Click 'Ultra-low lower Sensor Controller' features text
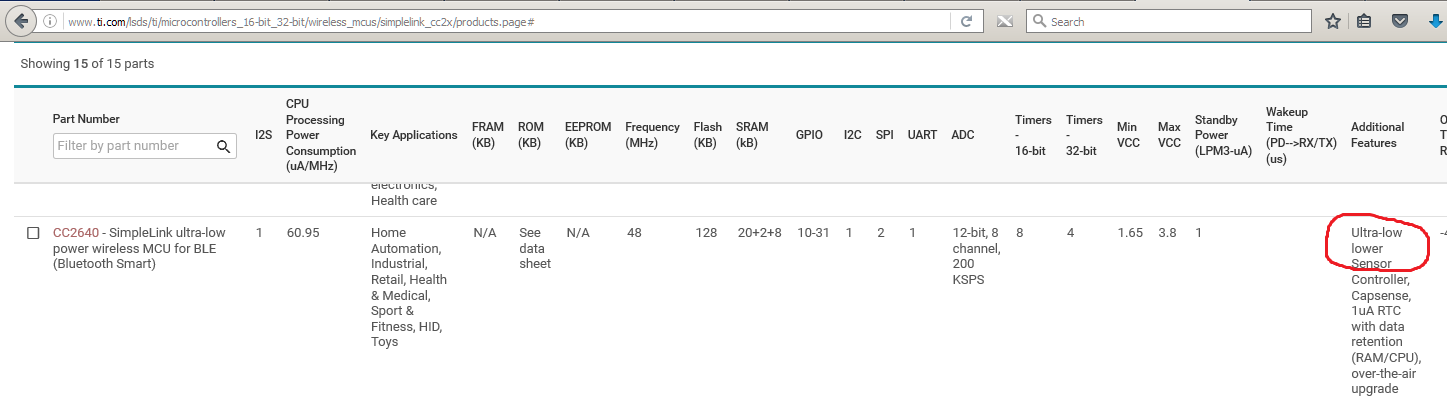Screen dimensions: 1447x402 point(1380,255)
